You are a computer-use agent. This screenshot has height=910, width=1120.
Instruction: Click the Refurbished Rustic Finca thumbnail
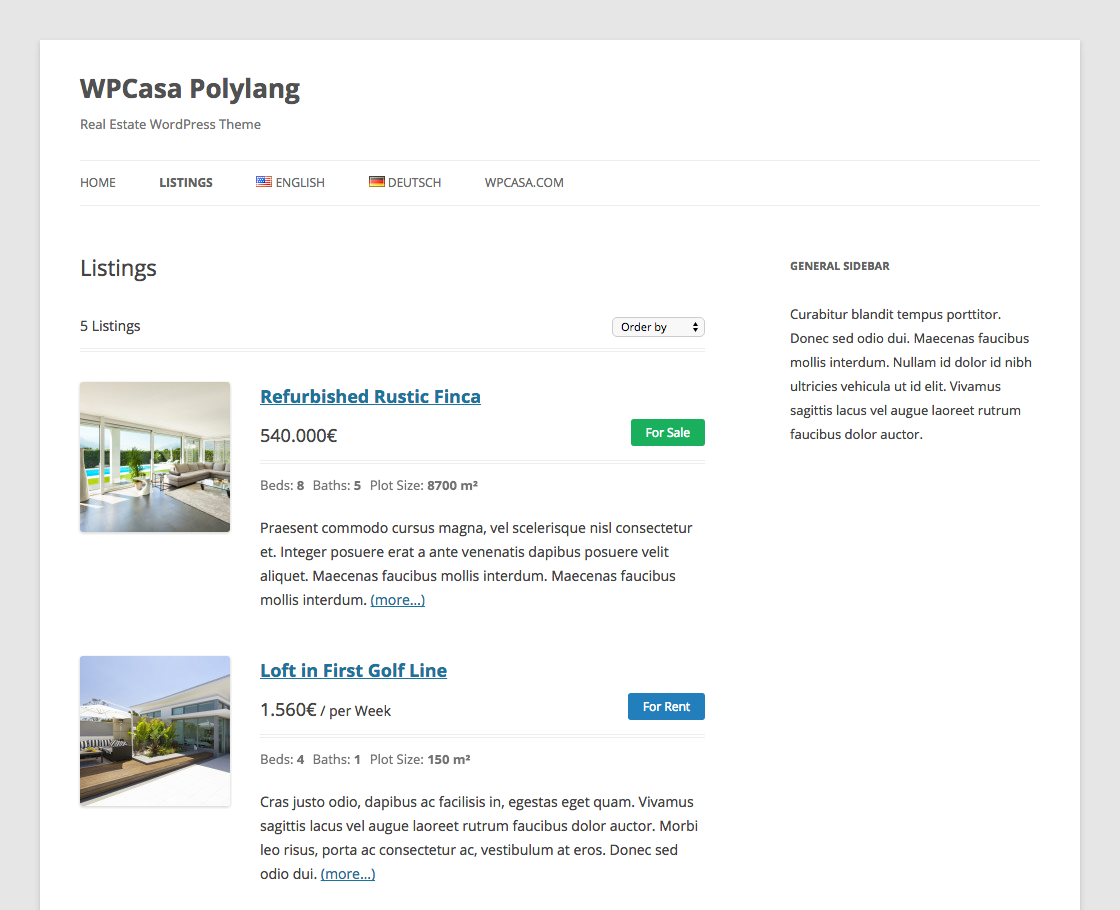[155, 457]
